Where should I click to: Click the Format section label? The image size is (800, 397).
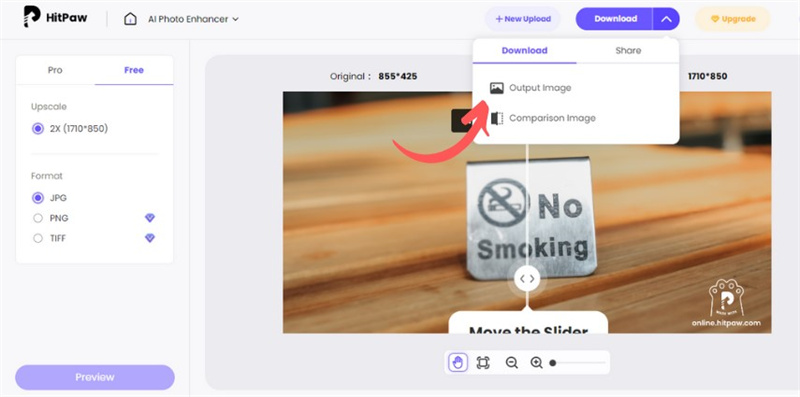[x=47, y=176]
